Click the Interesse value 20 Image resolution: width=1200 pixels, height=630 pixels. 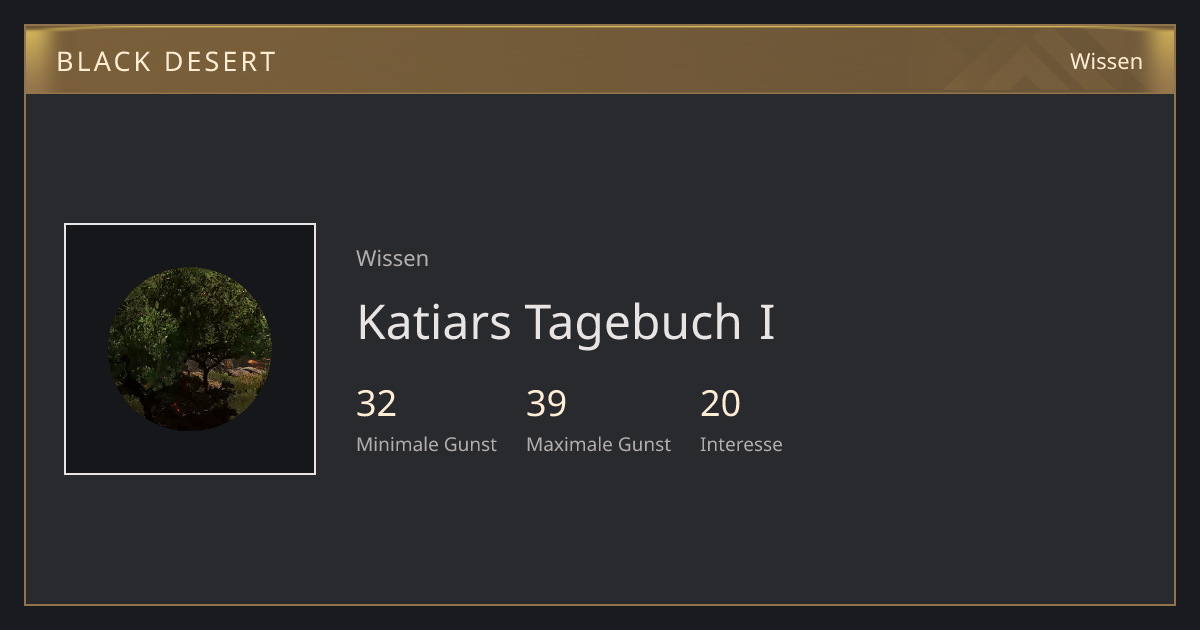coord(720,403)
